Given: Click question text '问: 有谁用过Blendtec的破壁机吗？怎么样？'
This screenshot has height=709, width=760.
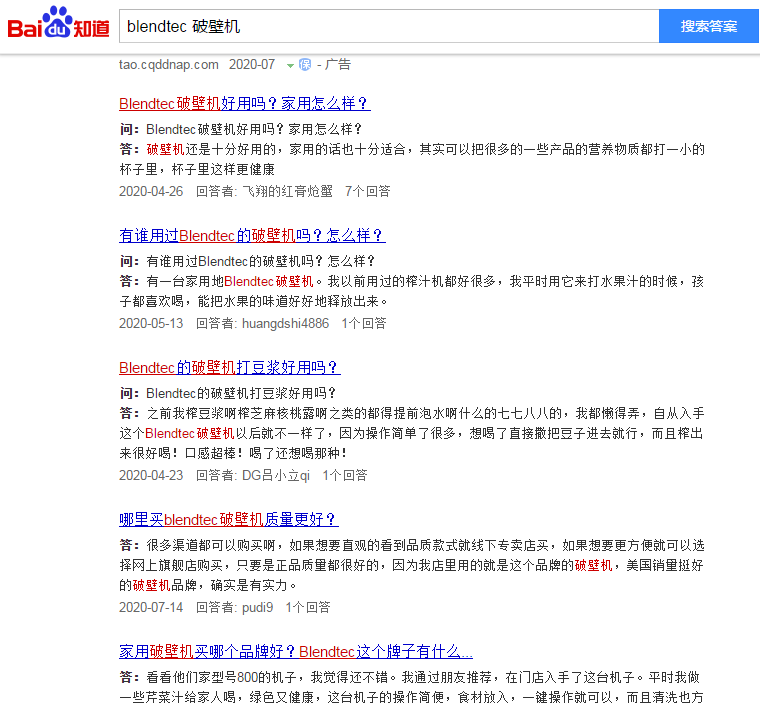Looking at the screenshot, I should [247, 262].
